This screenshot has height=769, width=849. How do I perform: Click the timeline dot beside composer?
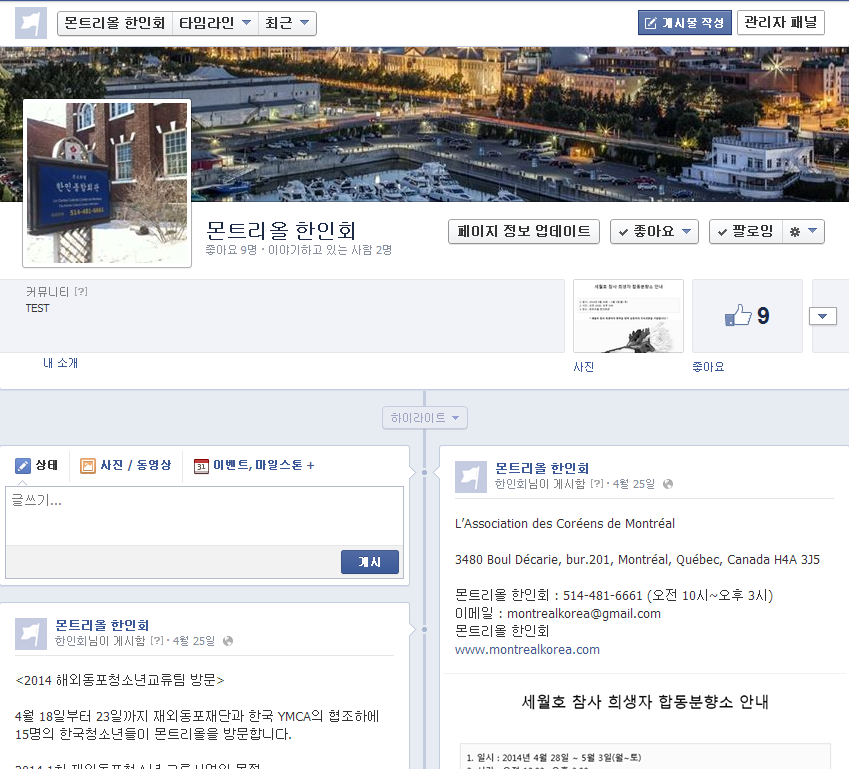[424, 473]
